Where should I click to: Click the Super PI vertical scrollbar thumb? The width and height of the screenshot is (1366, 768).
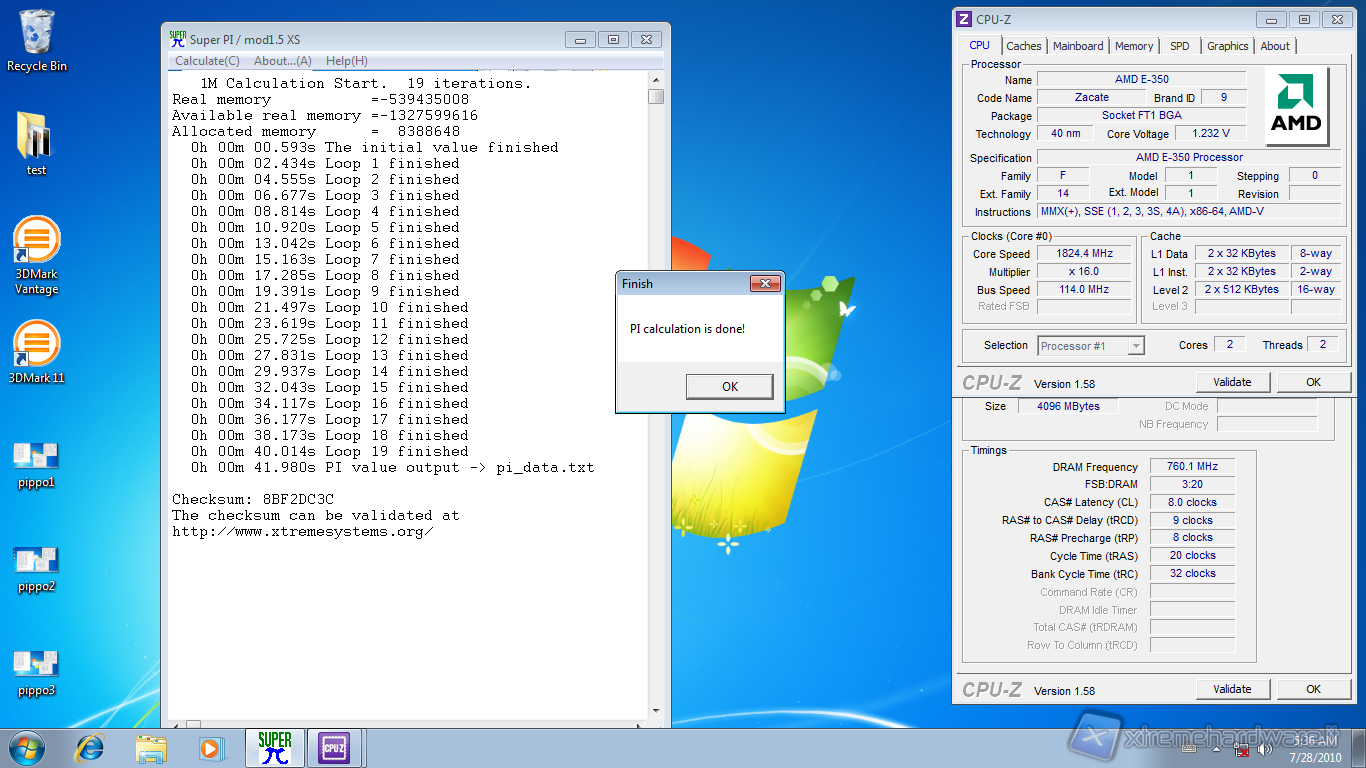pos(656,97)
